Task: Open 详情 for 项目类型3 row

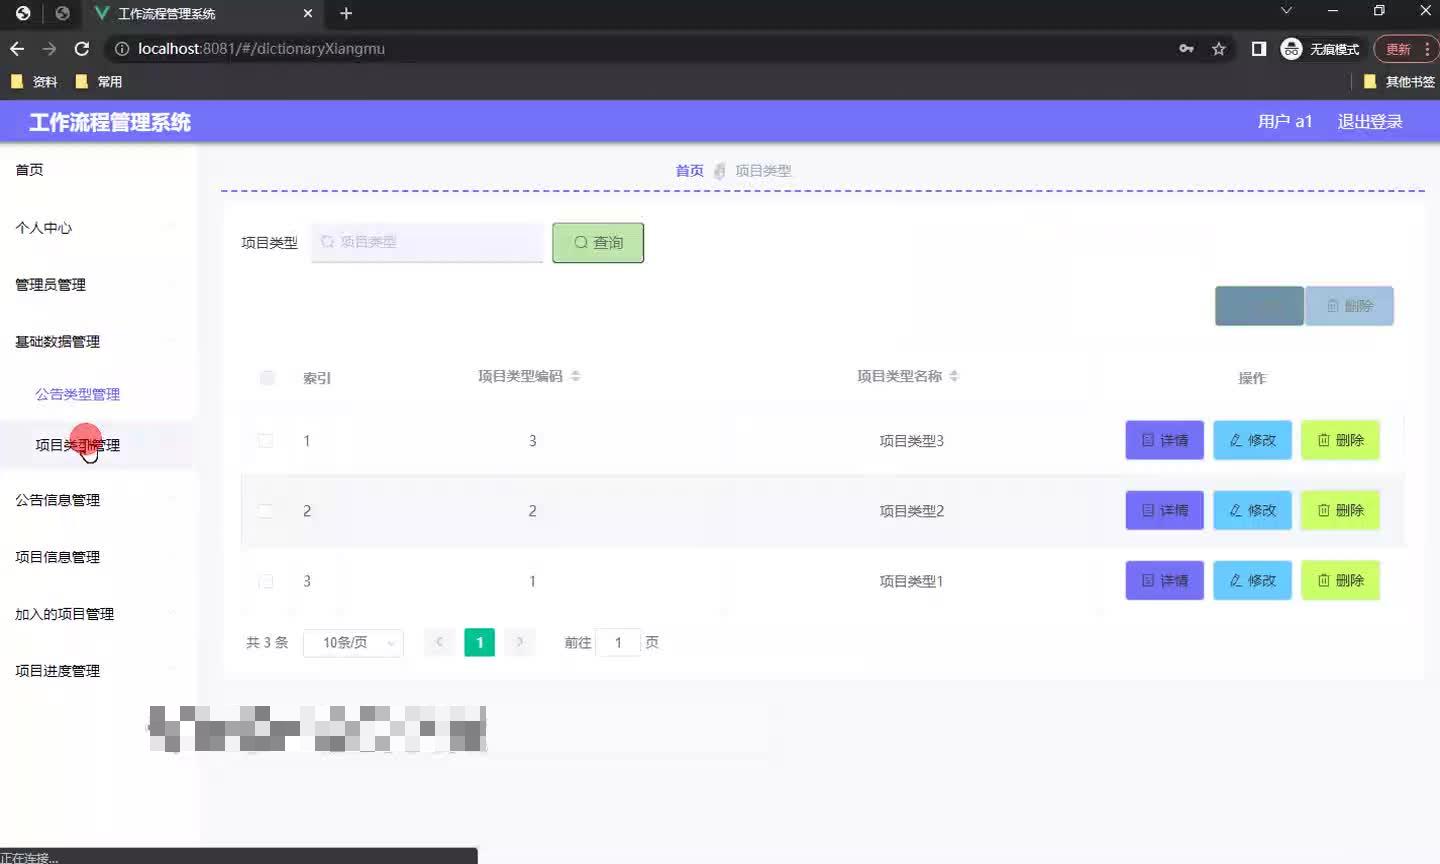Action: pos(1165,440)
